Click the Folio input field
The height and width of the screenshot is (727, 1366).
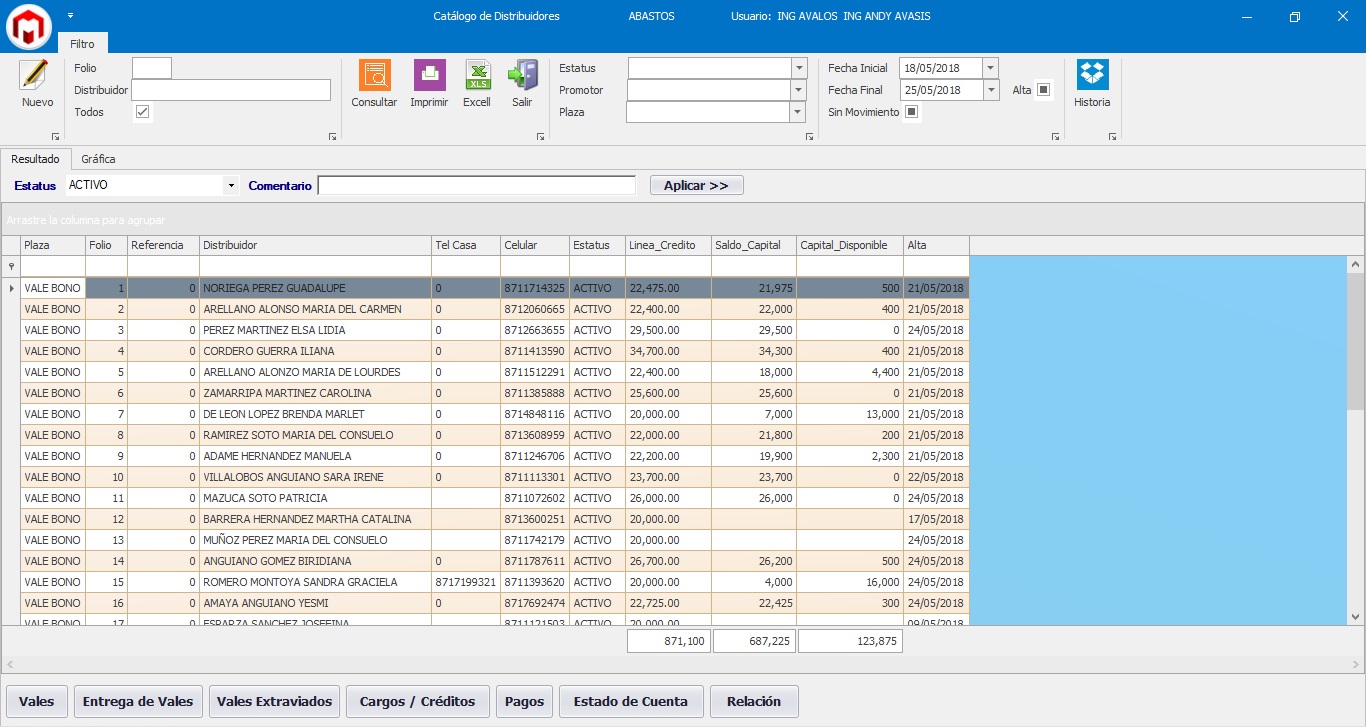point(152,68)
